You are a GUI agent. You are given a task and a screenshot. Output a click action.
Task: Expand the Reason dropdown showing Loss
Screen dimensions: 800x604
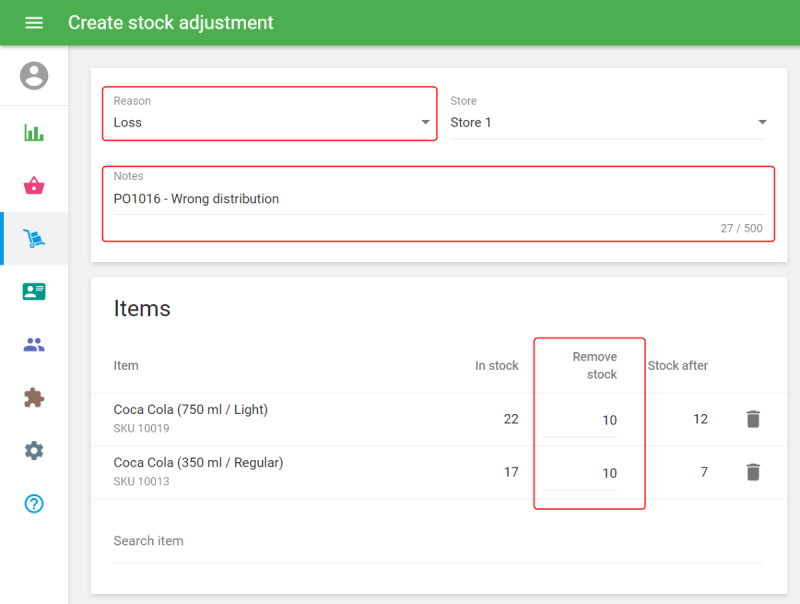pos(270,122)
